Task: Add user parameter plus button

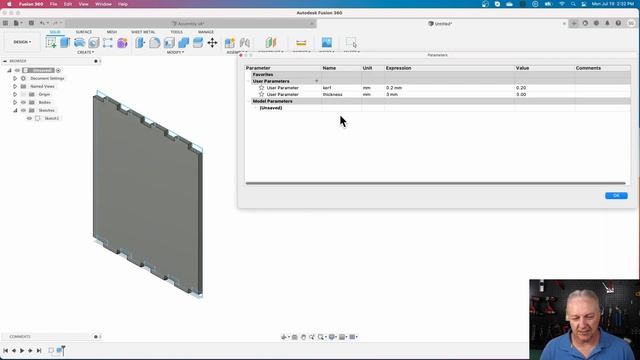Action: click(x=317, y=81)
